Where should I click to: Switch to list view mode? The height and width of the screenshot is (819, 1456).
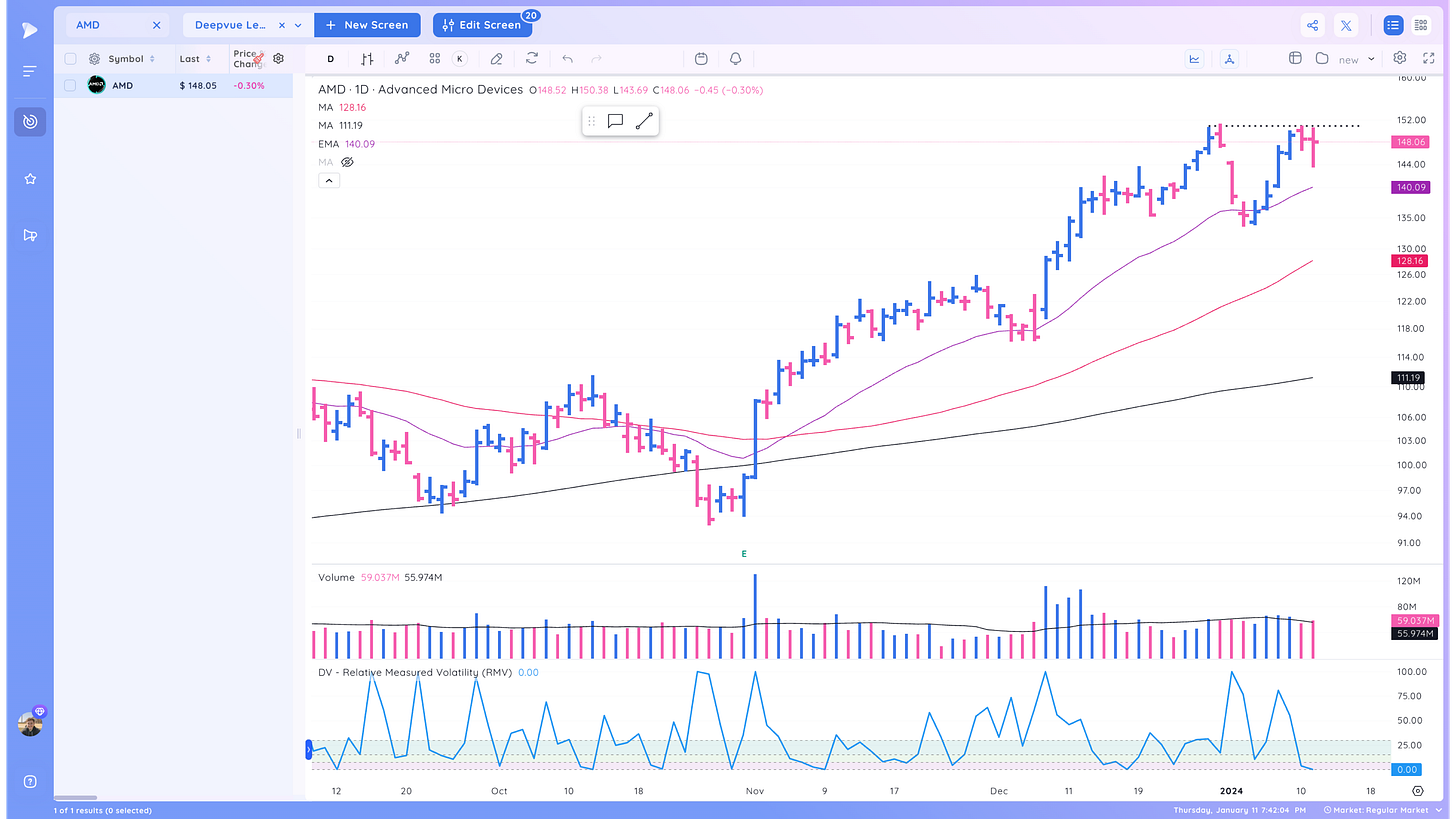point(1393,26)
